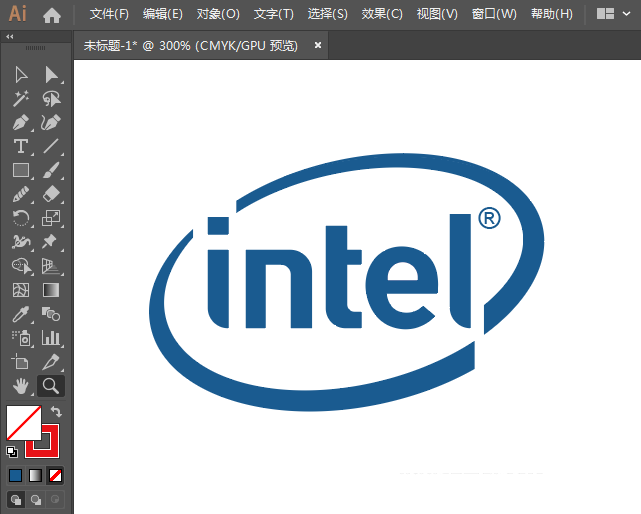Select the Scale tool
The width and height of the screenshot is (641, 514).
coord(52,218)
